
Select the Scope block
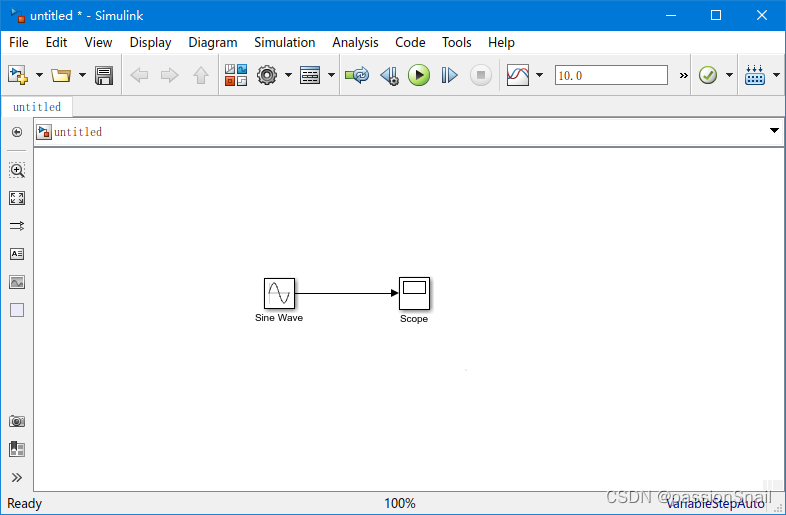(x=414, y=293)
